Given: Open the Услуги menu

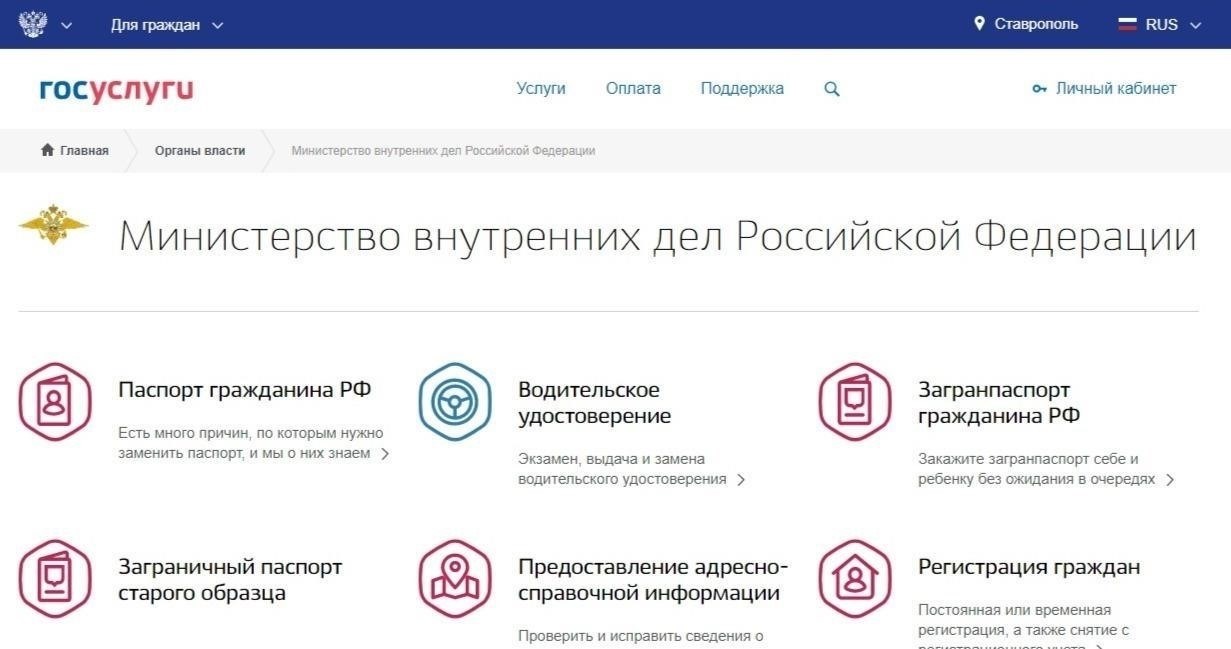Looking at the screenshot, I should (541, 88).
